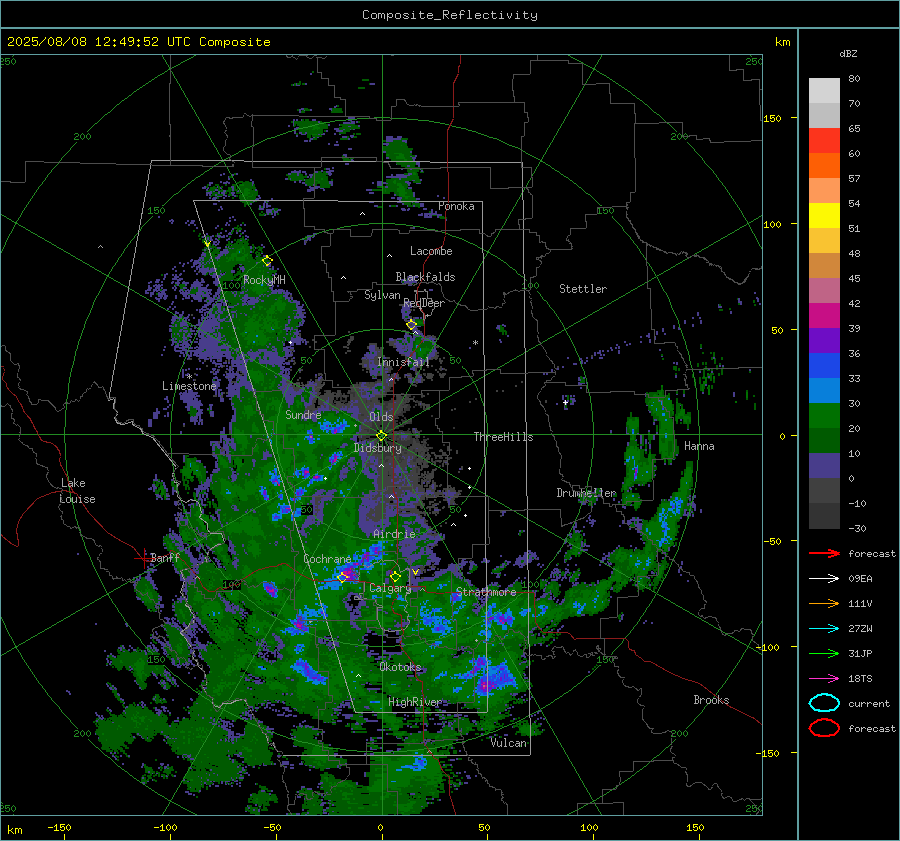900x841 pixels.
Task: Click the Ponoka town label
Action: pos(456,206)
